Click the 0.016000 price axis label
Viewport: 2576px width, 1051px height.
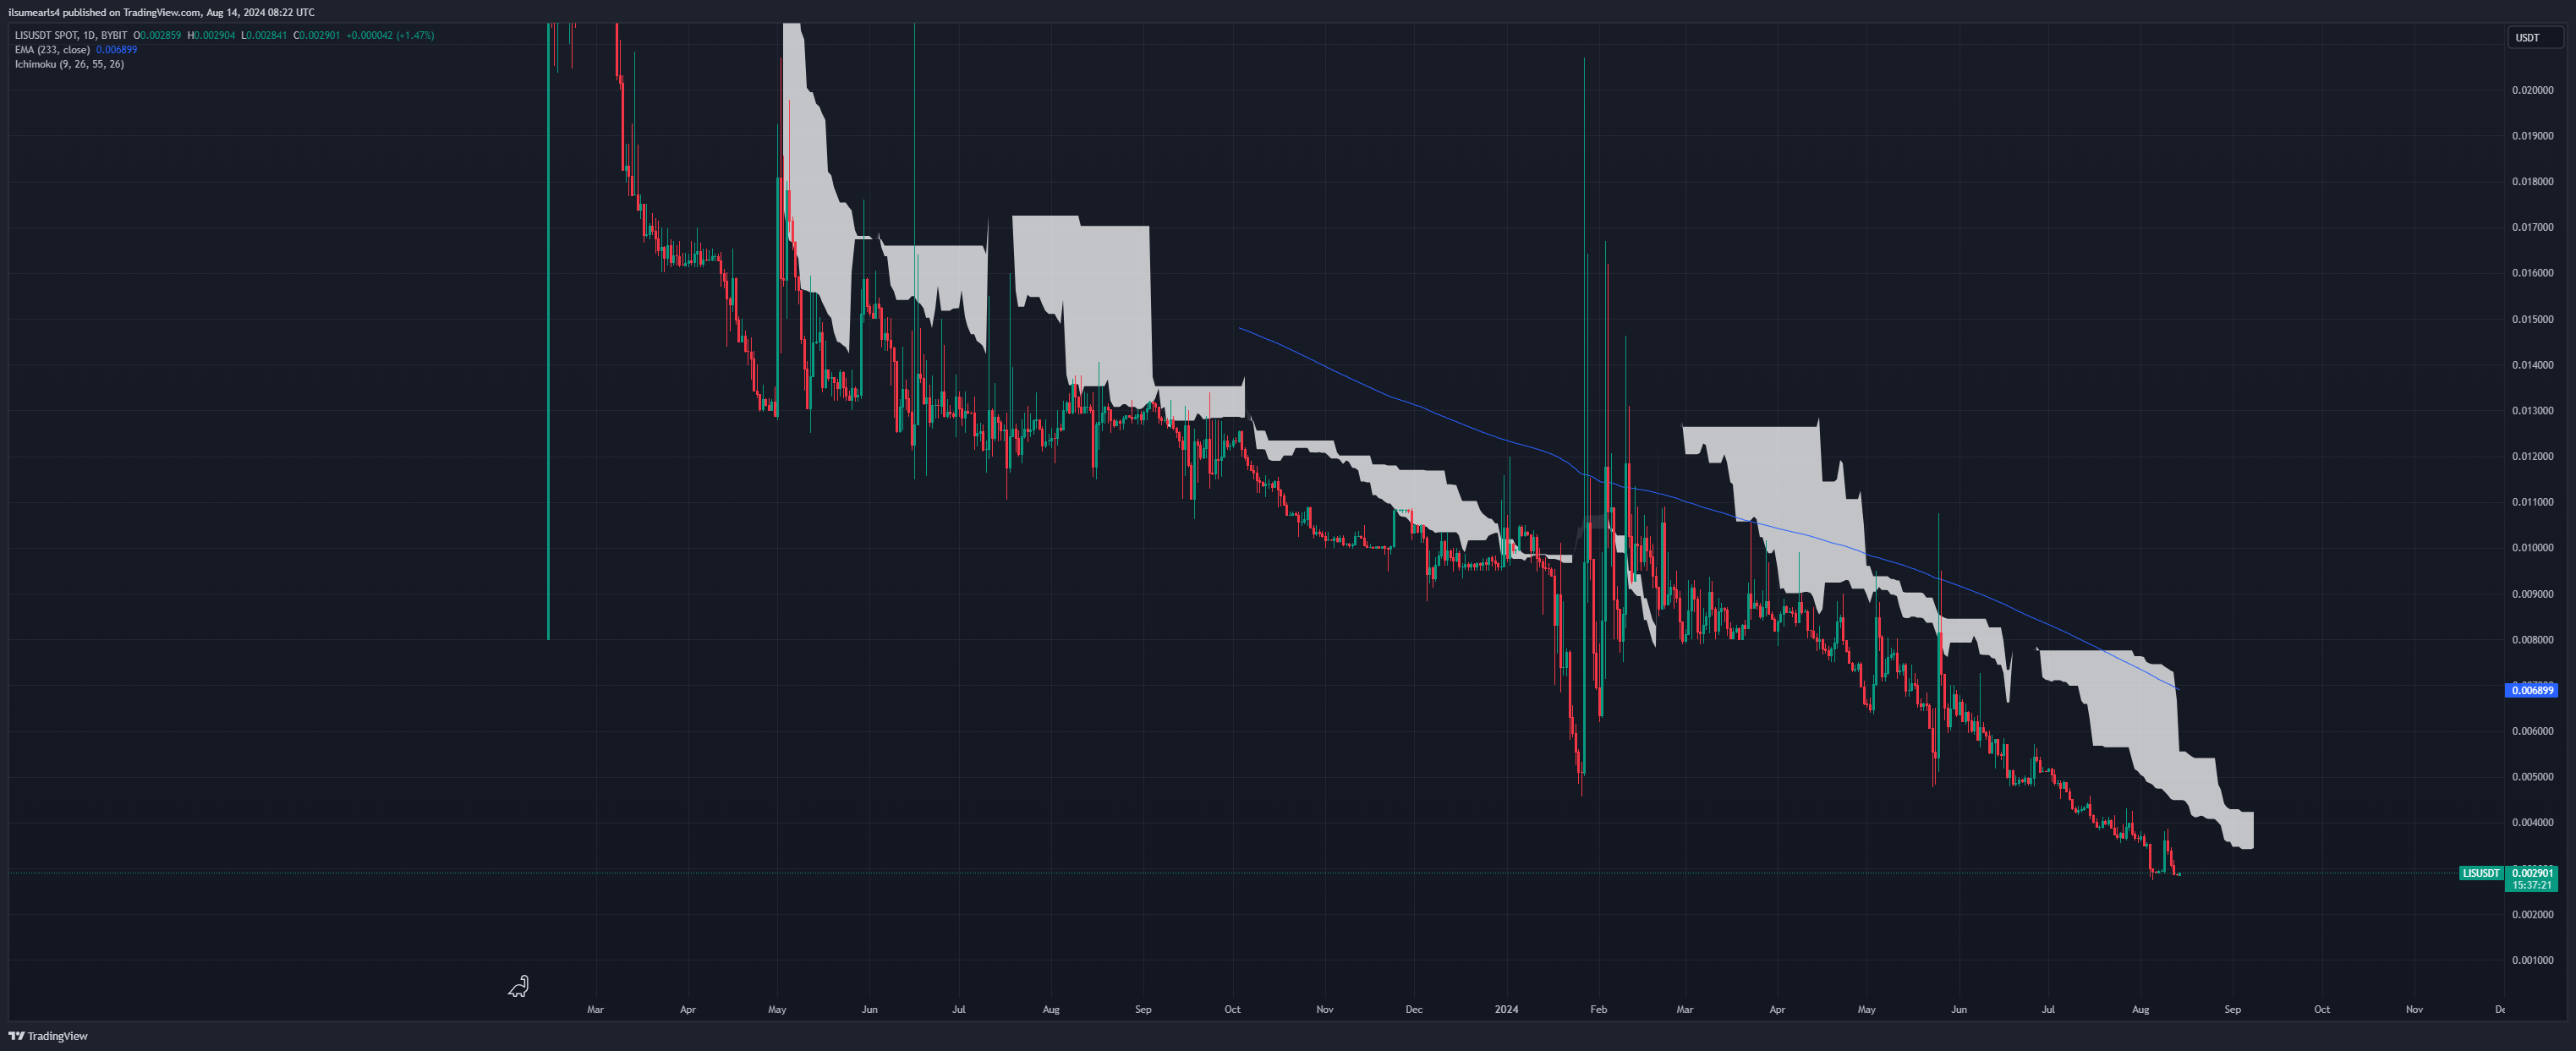[x=2532, y=273]
